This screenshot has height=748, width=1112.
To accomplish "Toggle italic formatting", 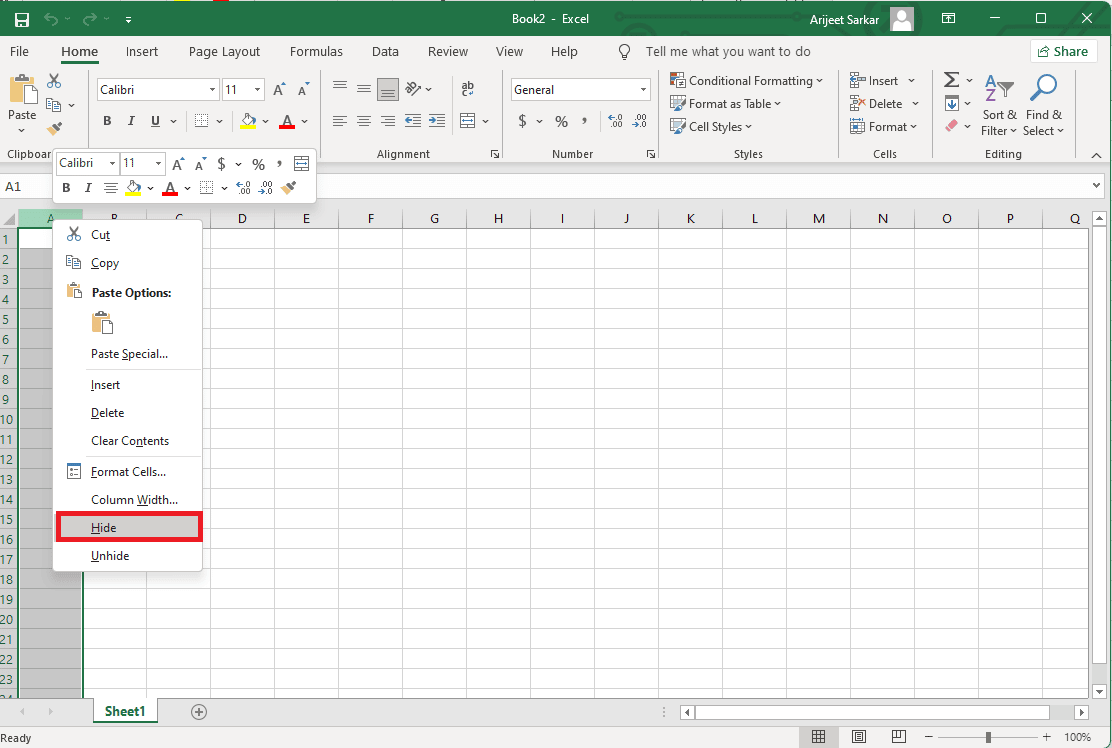I will 133,121.
